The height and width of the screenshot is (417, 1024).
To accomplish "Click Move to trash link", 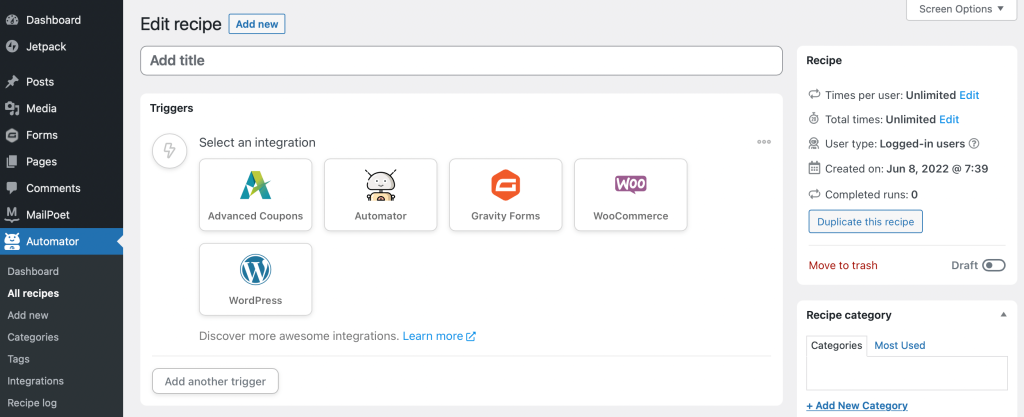I will (x=843, y=266).
